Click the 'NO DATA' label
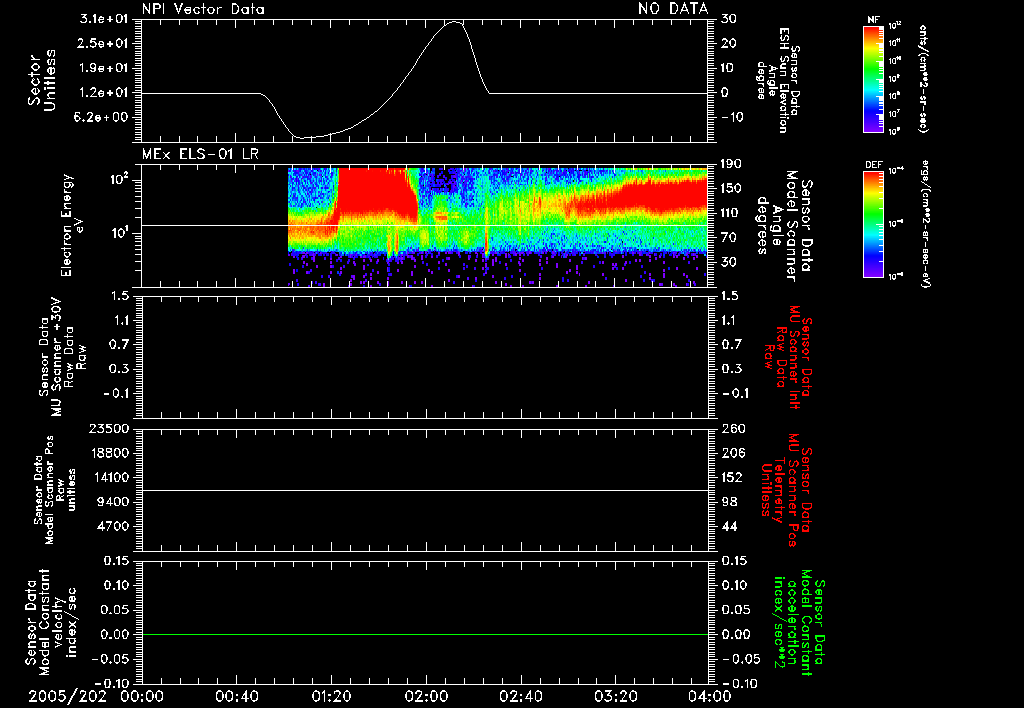Viewport: 1024px width, 708px height. 673,9
